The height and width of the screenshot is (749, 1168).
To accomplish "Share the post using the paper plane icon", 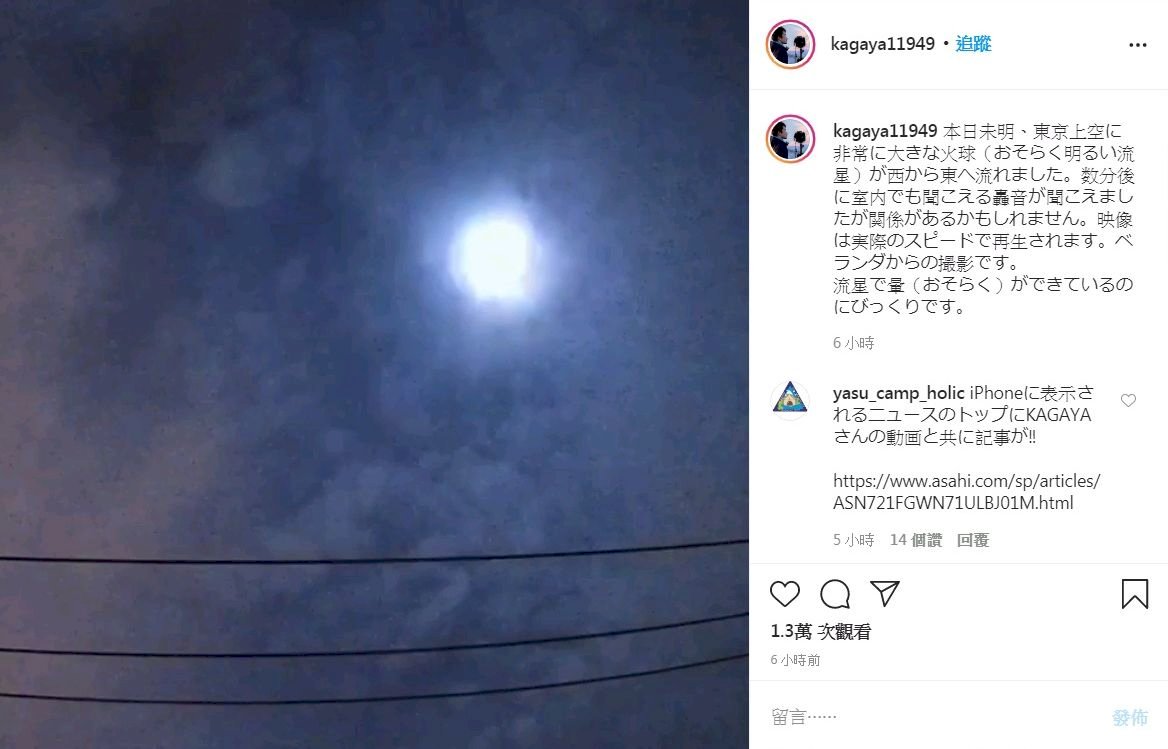I will click(x=885, y=593).
